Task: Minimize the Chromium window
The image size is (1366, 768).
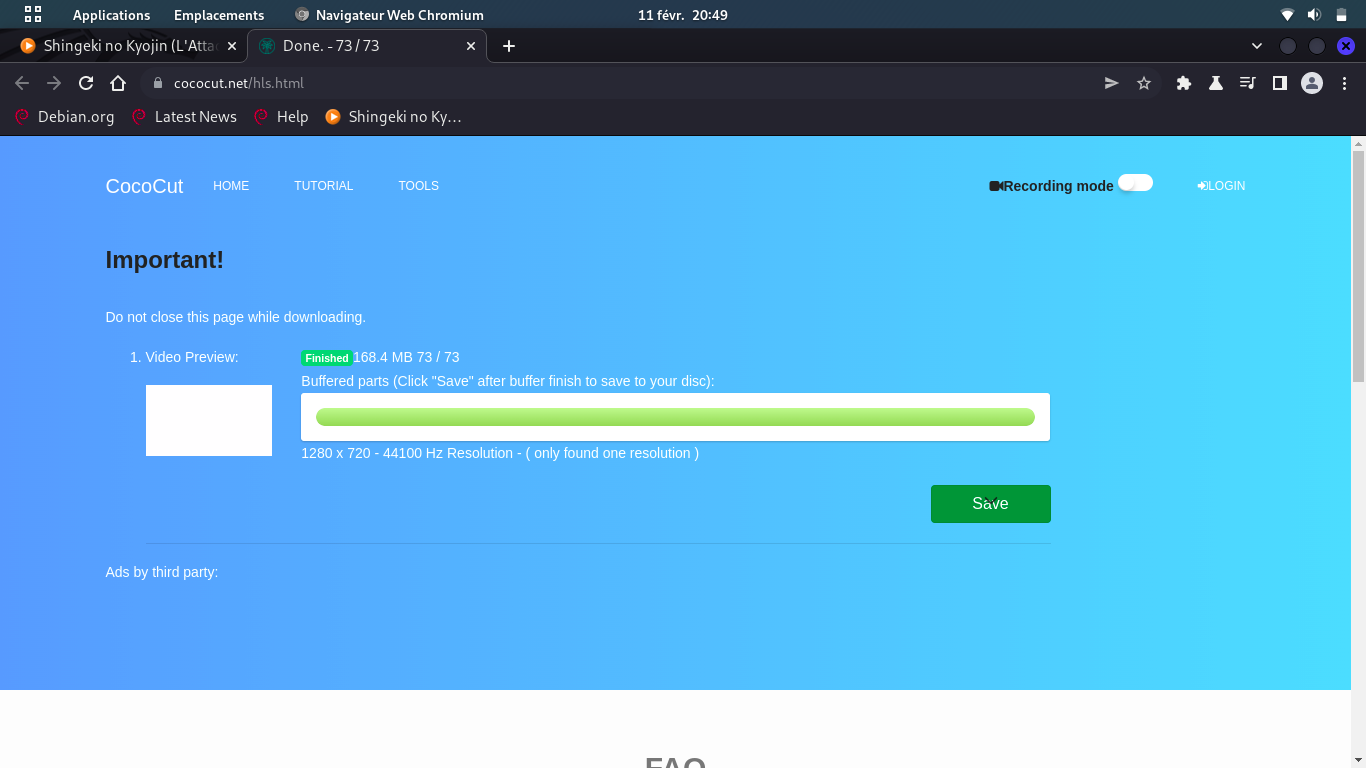Action: [1288, 46]
